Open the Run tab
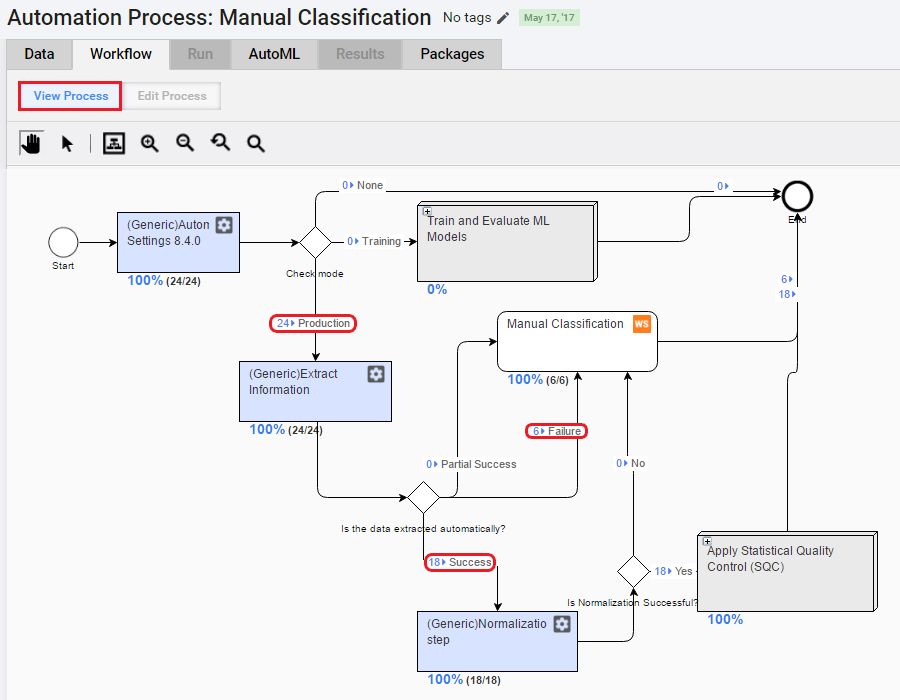The height and width of the screenshot is (700, 900). pos(200,54)
